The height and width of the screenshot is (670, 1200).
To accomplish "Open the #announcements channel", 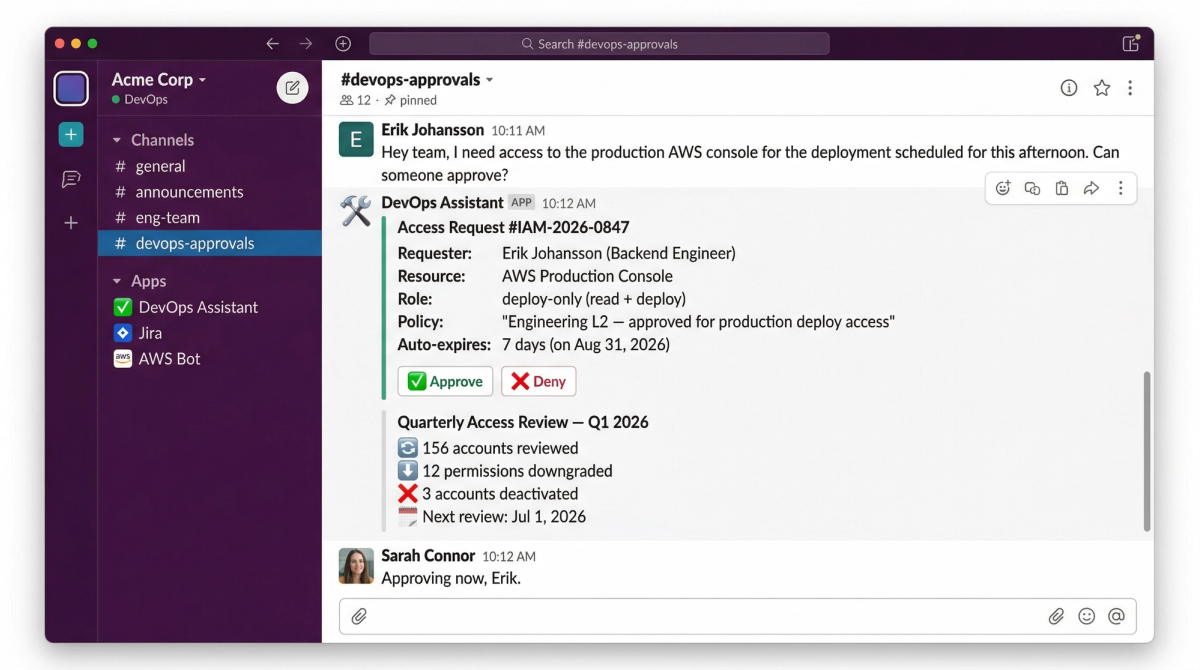I will (210, 192).
